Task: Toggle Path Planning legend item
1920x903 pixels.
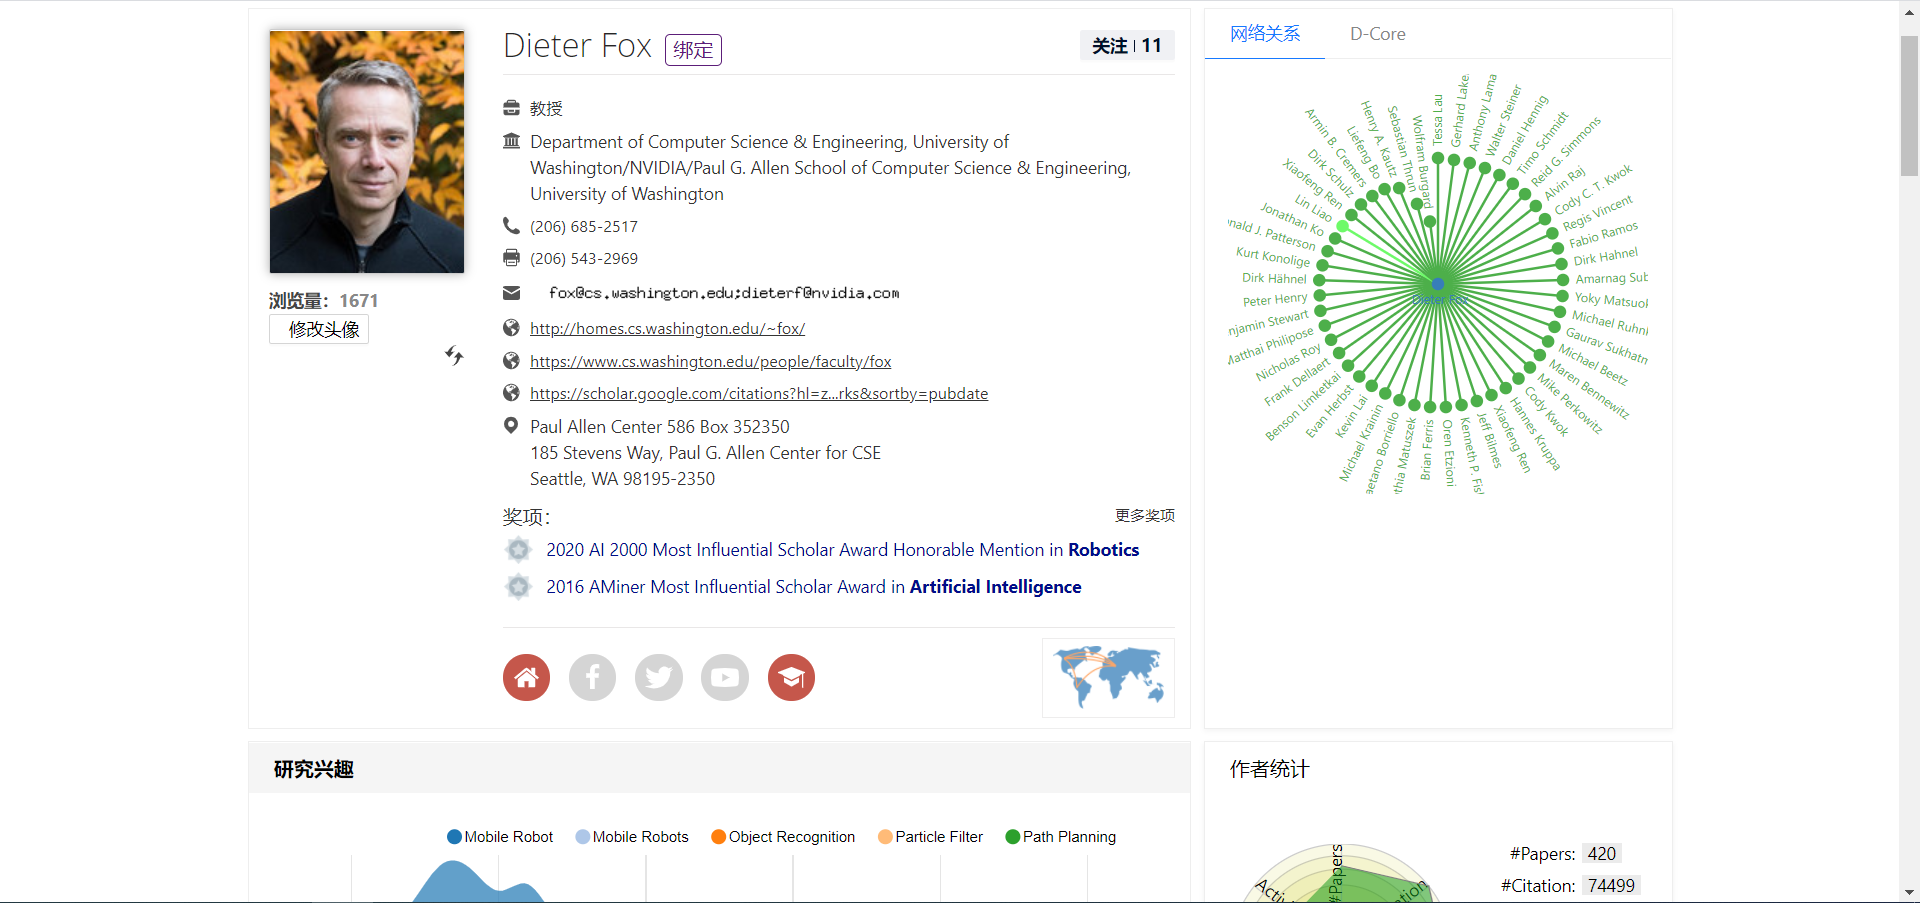Action: (1061, 837)
